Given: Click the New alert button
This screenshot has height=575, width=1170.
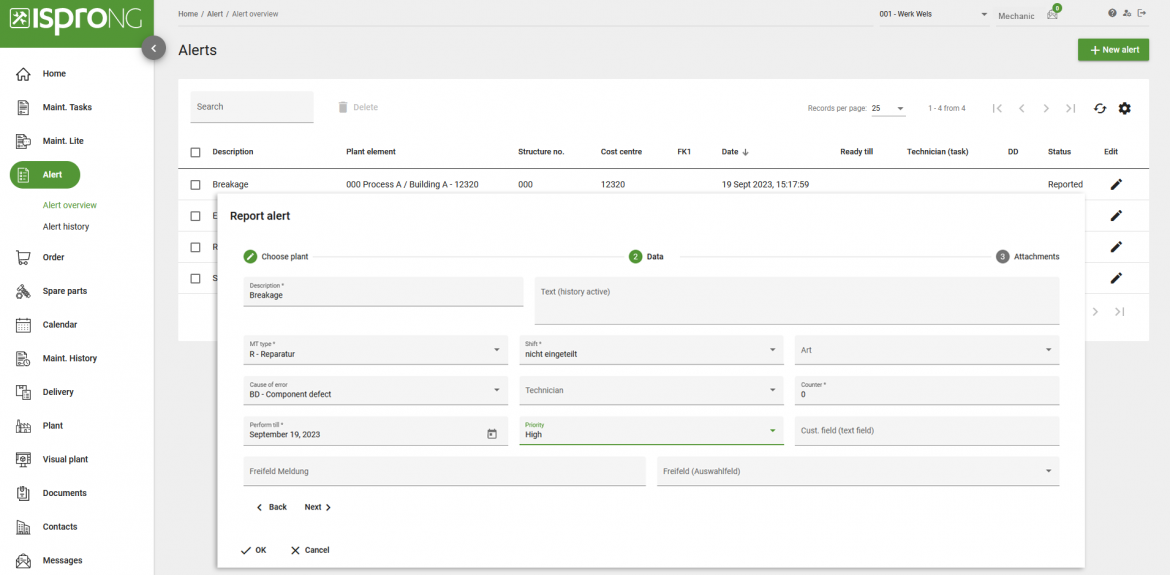Looking at the screenshot, I should [x=1113, y=50].
